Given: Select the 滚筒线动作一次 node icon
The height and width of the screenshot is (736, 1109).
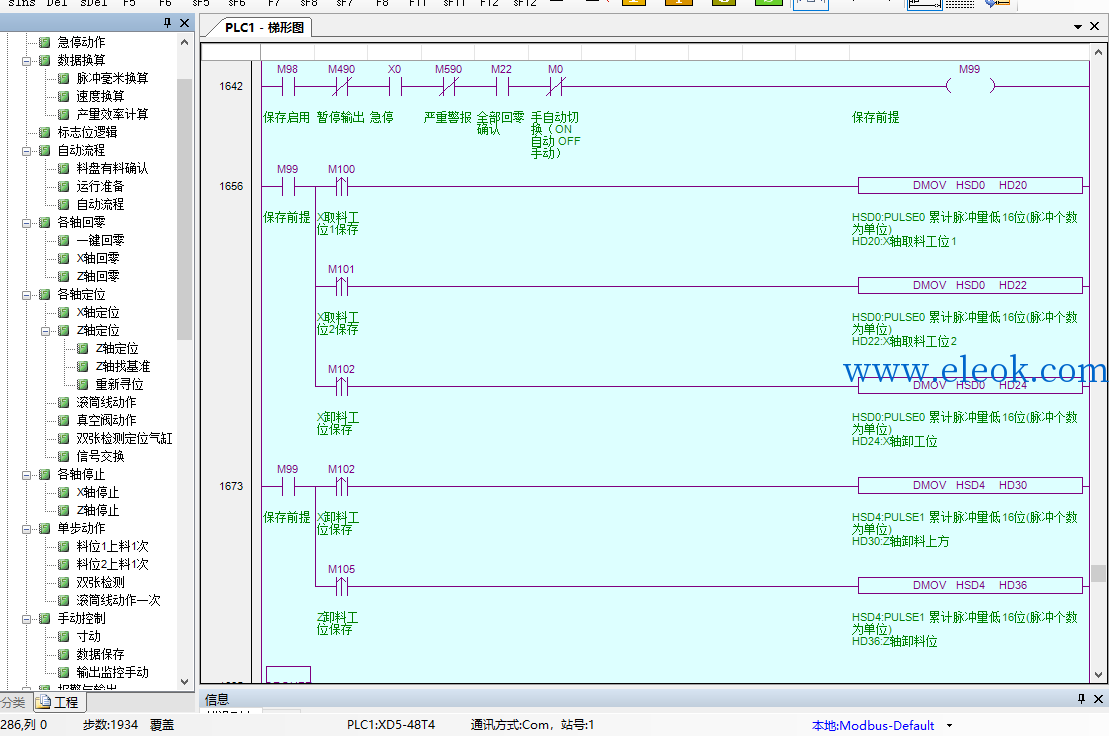Looking at the screenshot, I should coord(64,600).
